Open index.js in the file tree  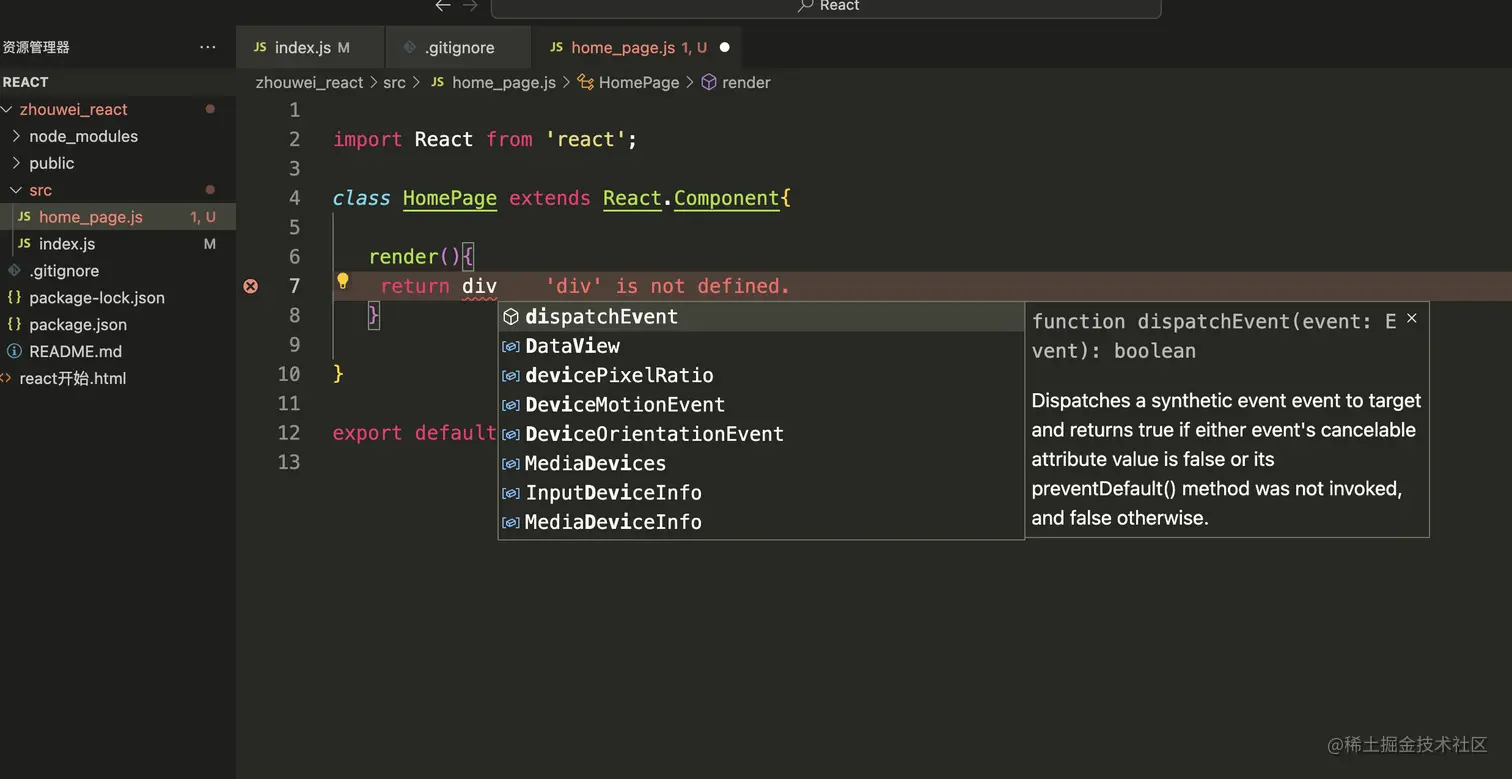pos(118,244)
